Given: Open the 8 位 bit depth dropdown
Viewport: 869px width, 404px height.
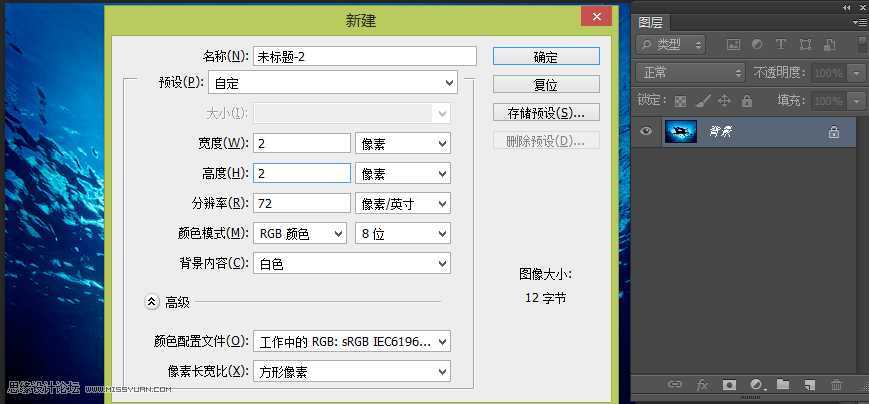Looking at the screenshot, I should coord(402,233).
